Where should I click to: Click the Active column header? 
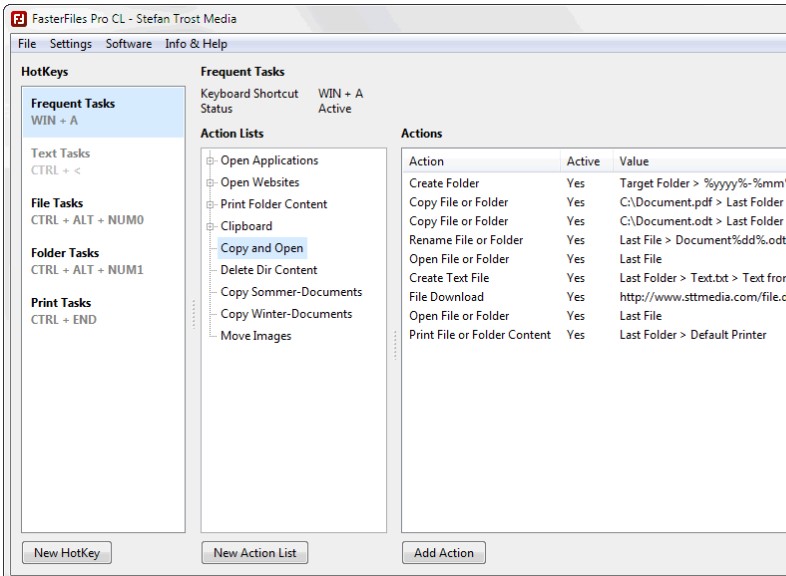tap(583, 161)
